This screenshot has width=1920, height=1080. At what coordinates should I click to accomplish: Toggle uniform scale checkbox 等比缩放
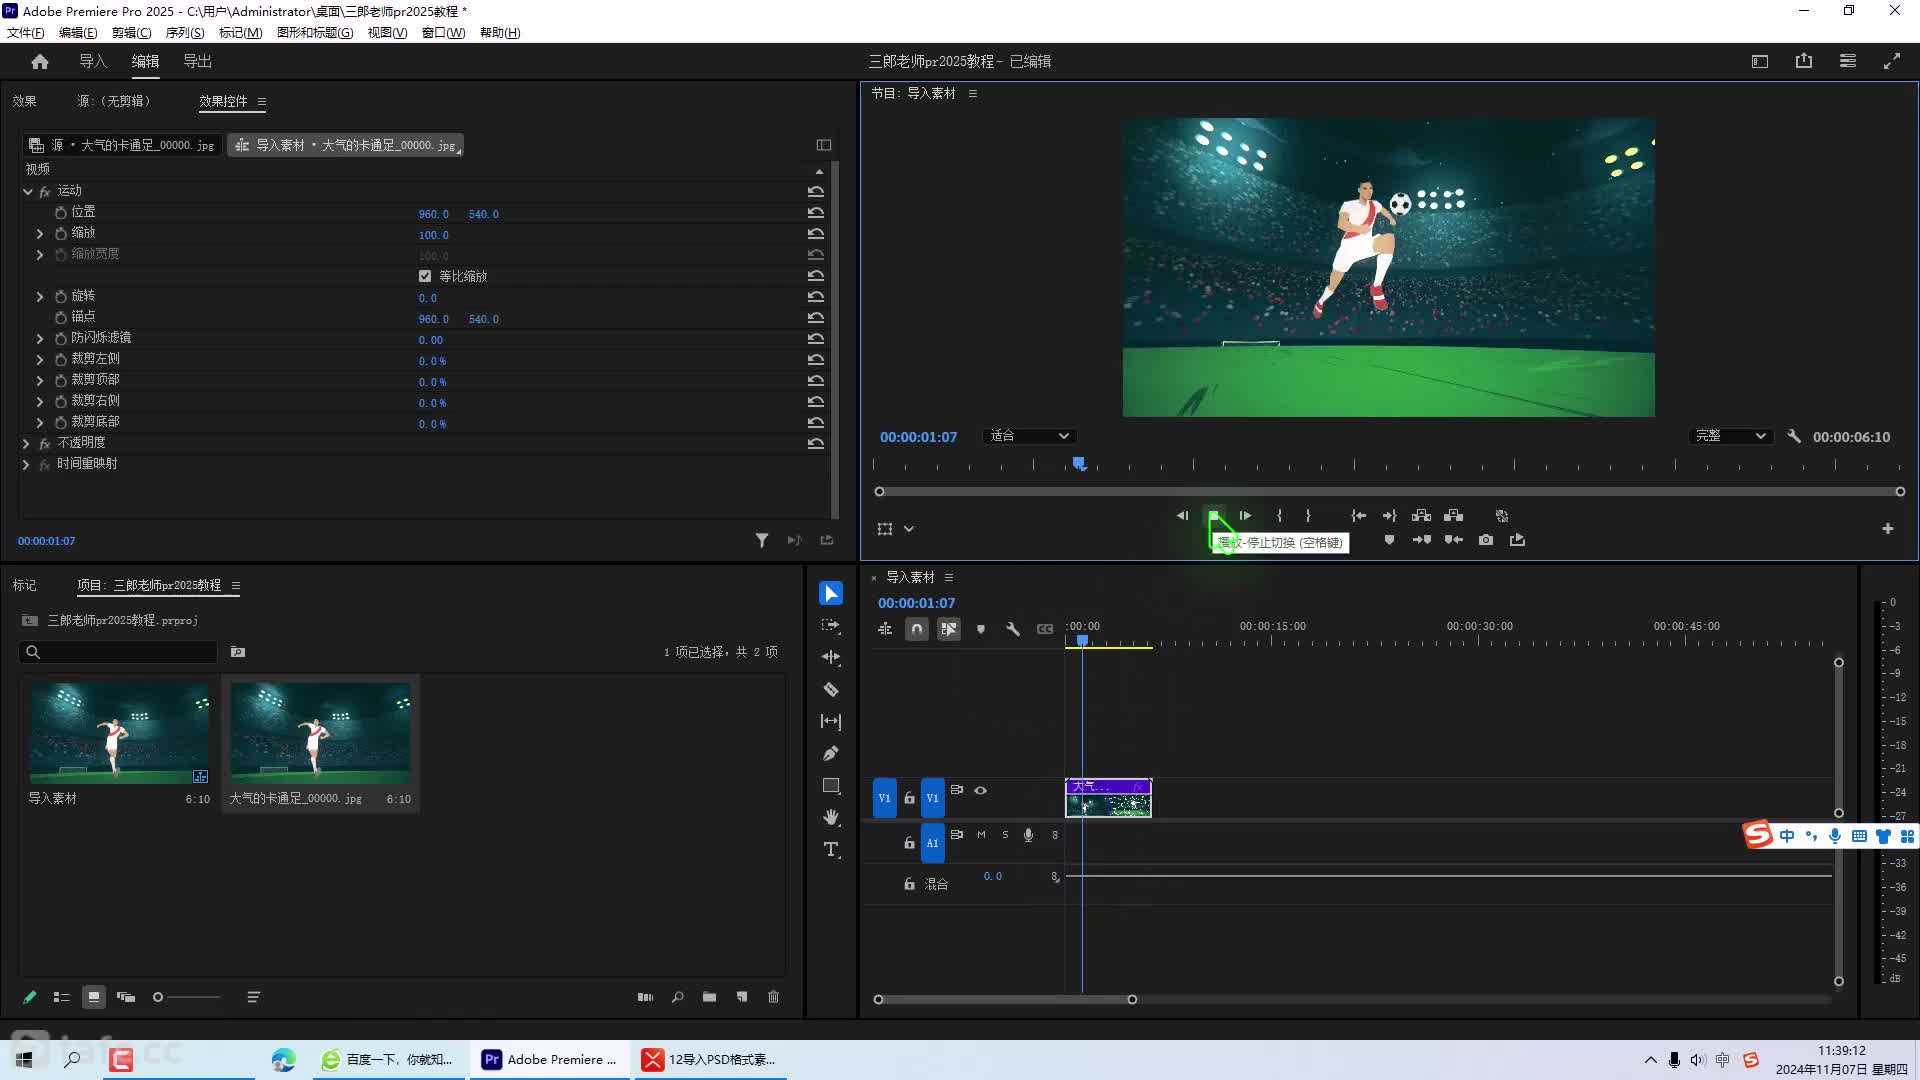tap(425, 276)
